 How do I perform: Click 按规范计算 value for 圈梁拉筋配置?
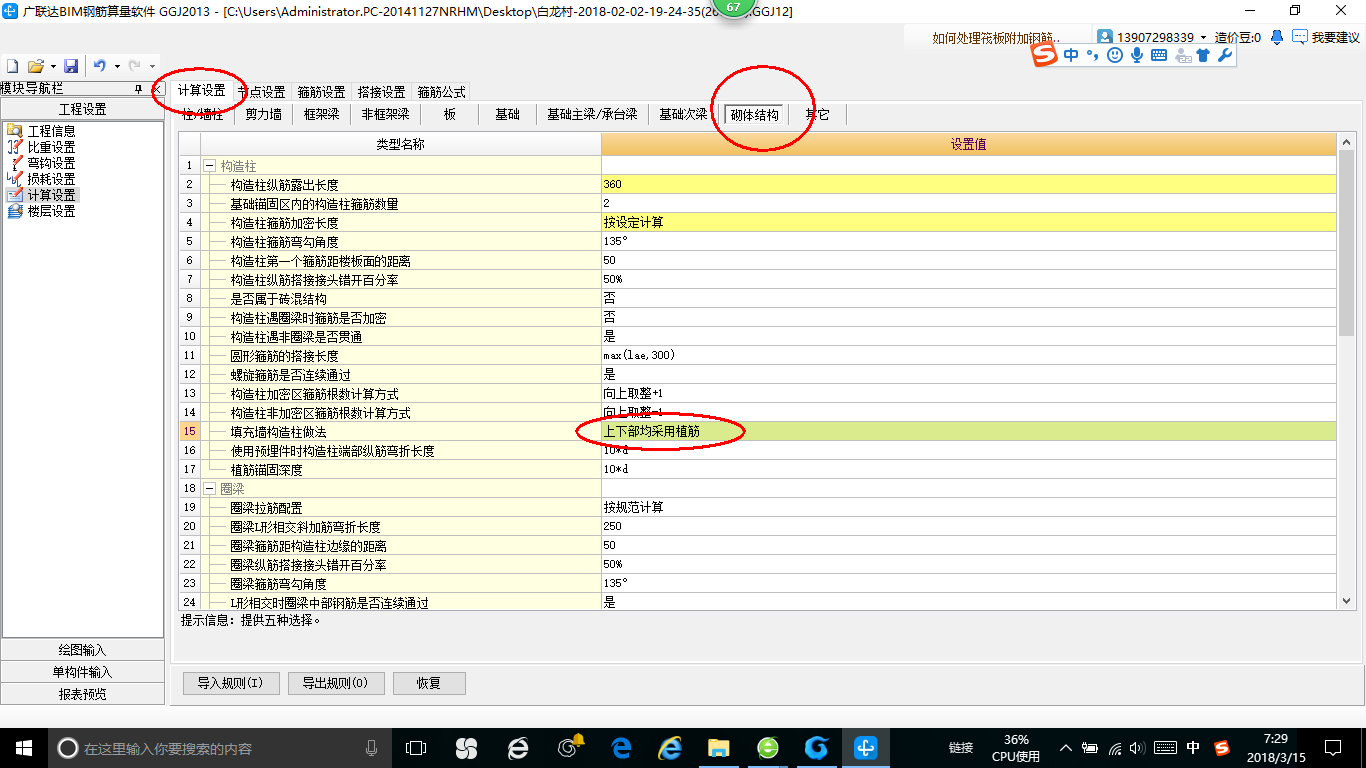coord(968,508)
